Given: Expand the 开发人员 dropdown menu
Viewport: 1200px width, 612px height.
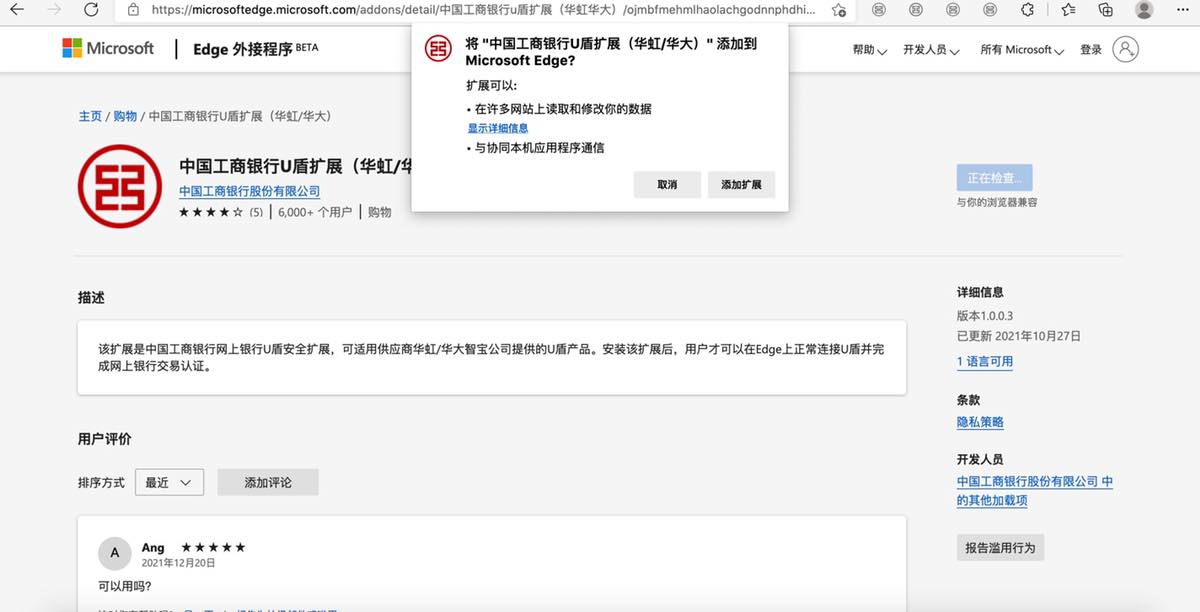Looking at the screenshot, I should (930, 50).
